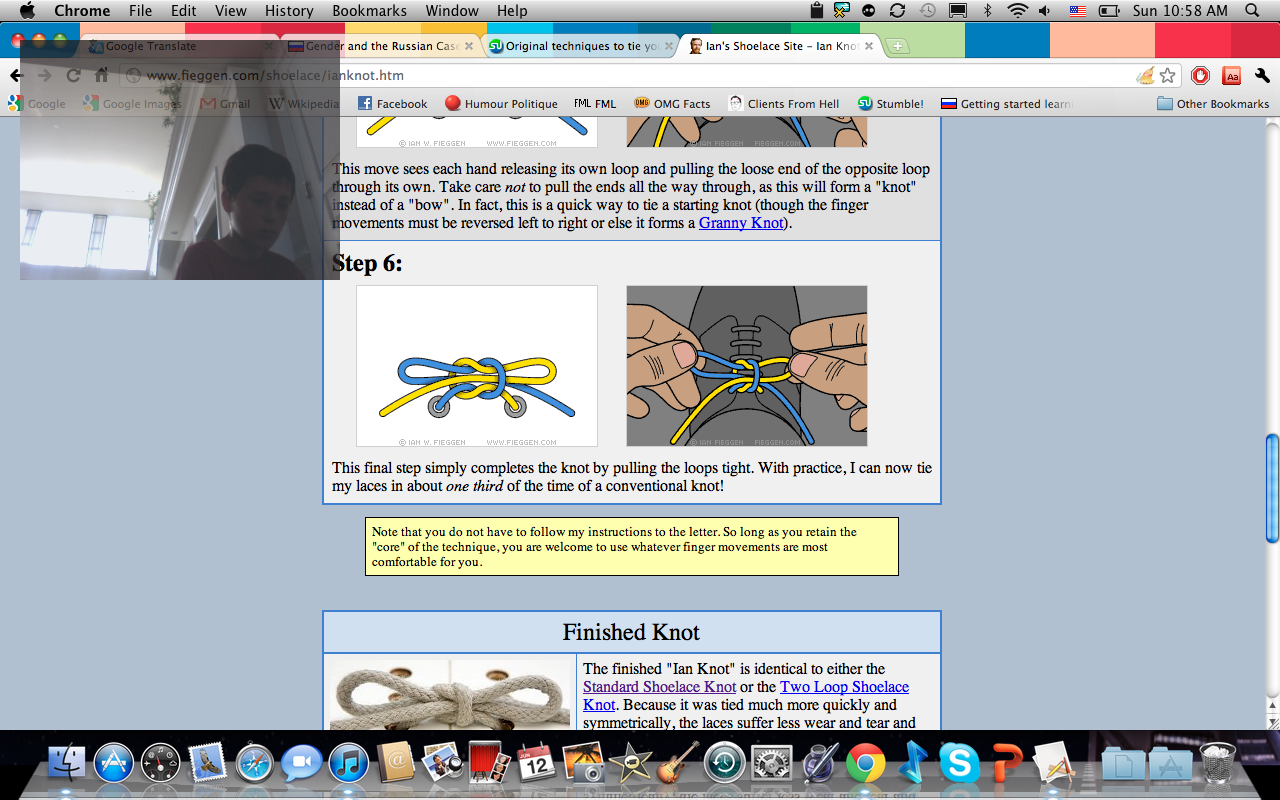Click the broom icon in the address bar

[x=1145, y=75]
